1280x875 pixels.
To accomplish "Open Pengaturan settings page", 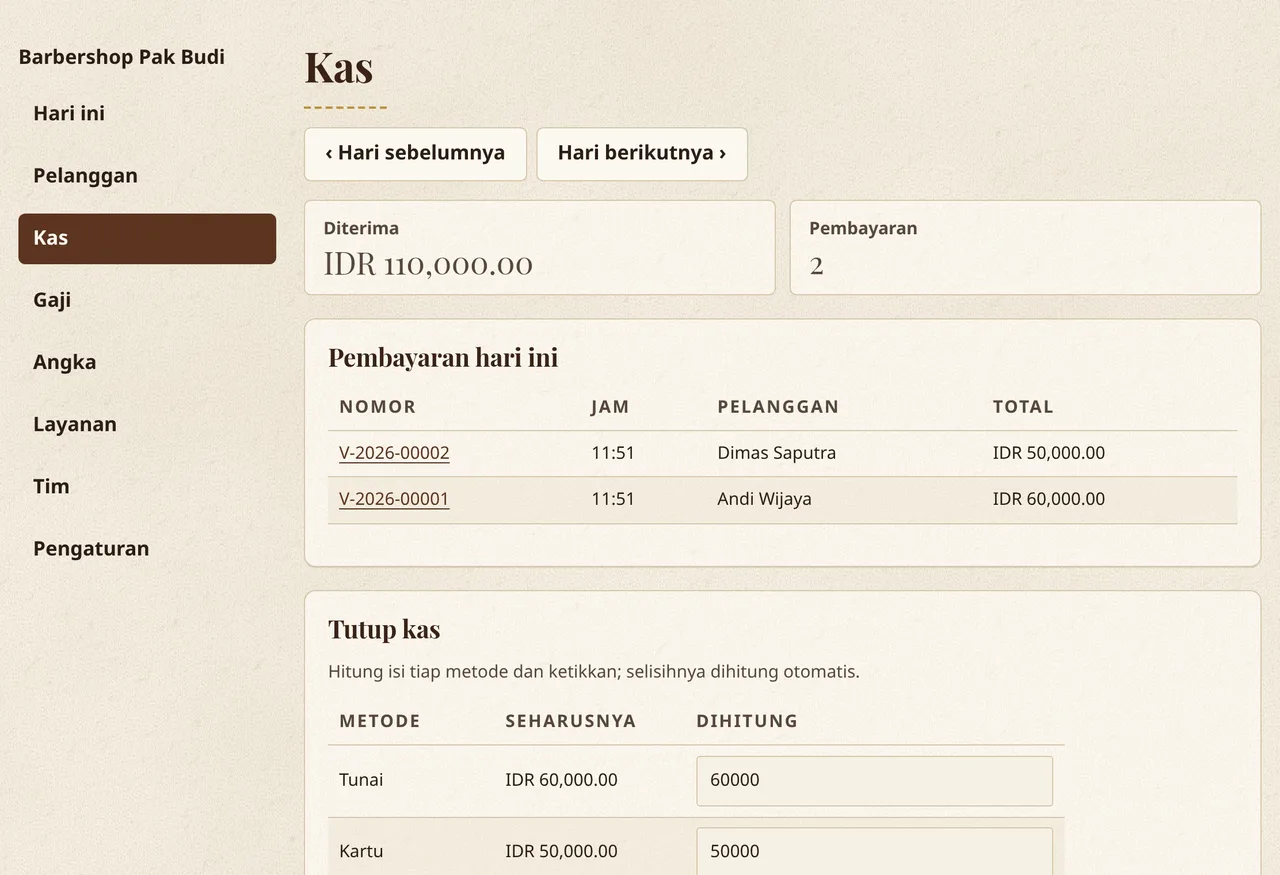I will tap(147, 548).
